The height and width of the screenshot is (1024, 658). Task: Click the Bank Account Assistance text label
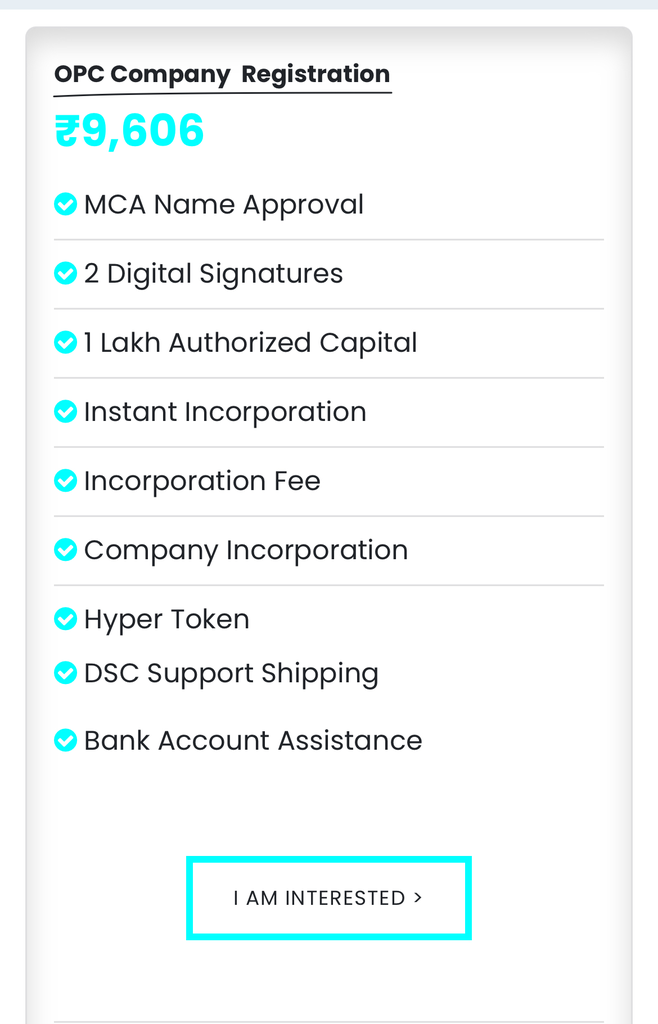[253, 740]
